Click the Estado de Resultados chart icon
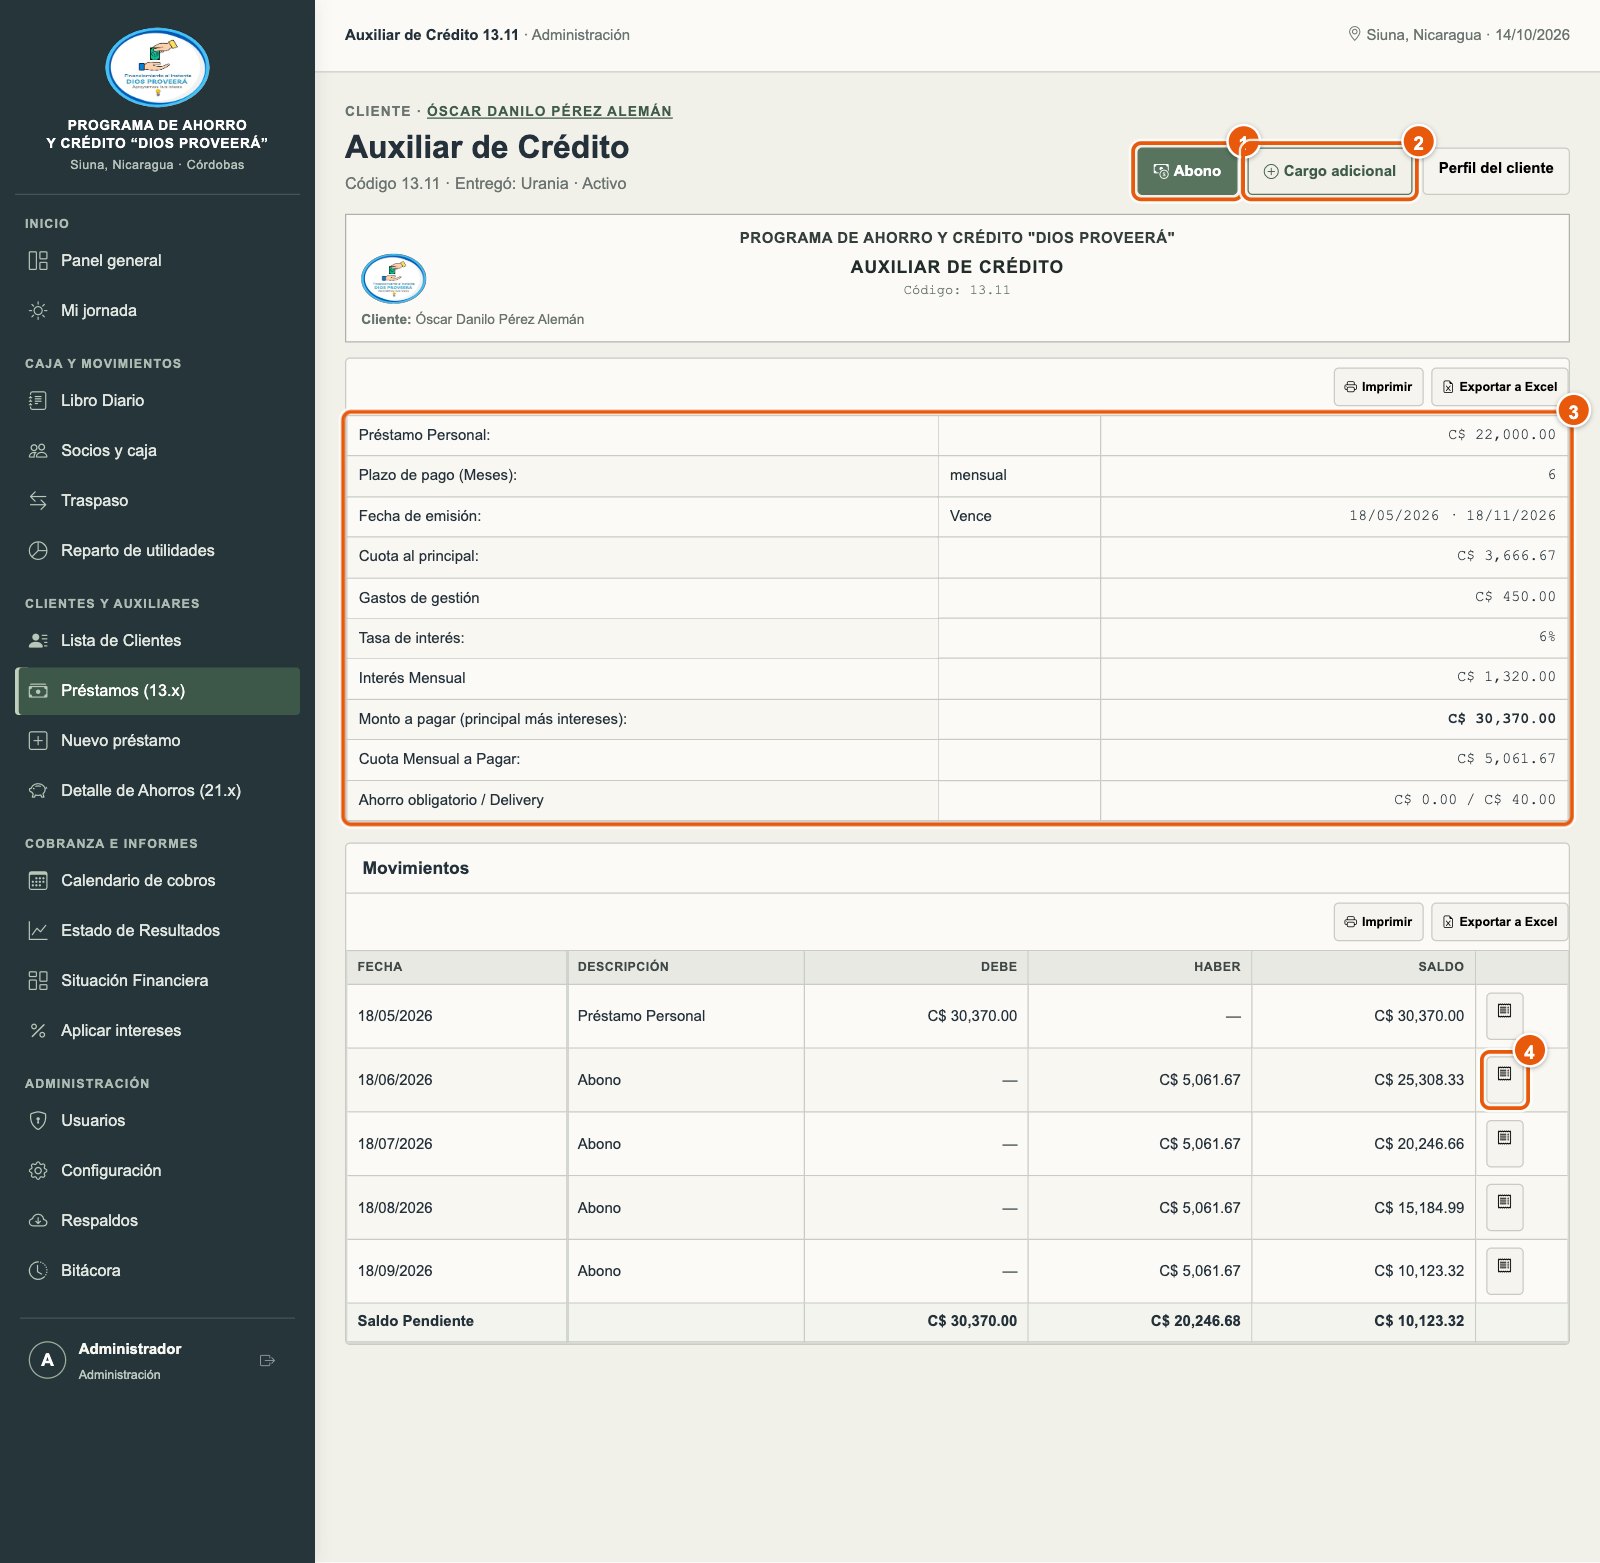 click(x=38, y=931)
